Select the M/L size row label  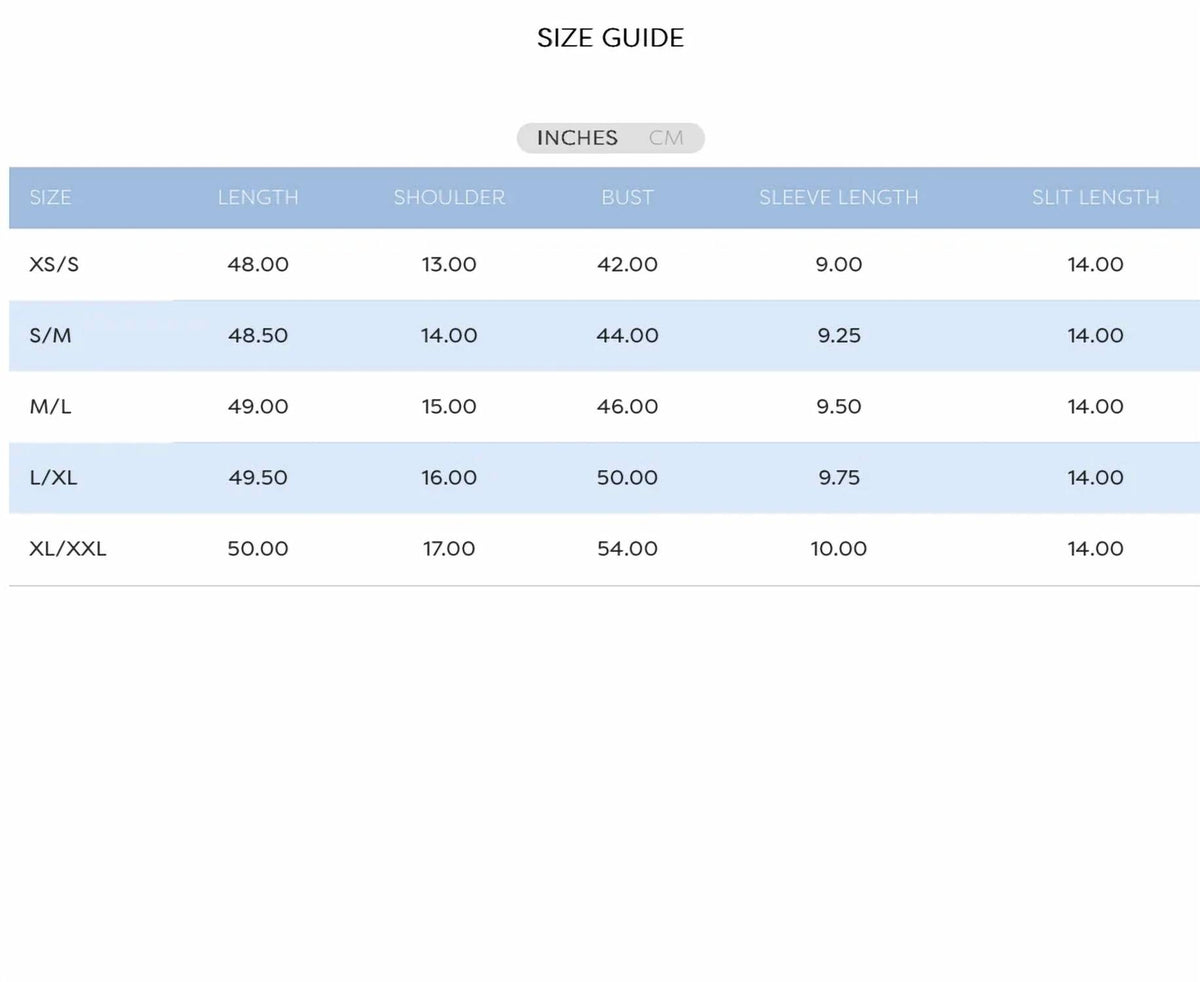pyautogui.click(x=50, y=407)
